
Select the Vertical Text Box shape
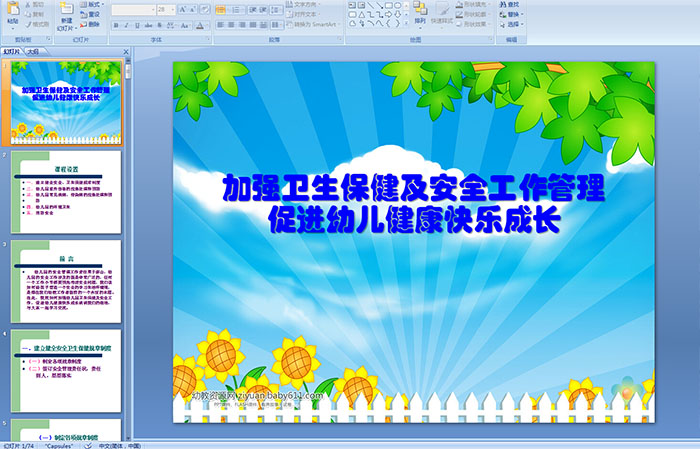(361, 5)
